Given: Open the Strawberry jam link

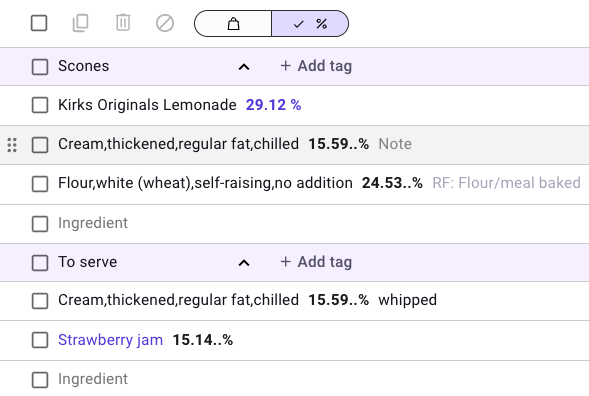Looking at the screenshot, I should (110, 340).
